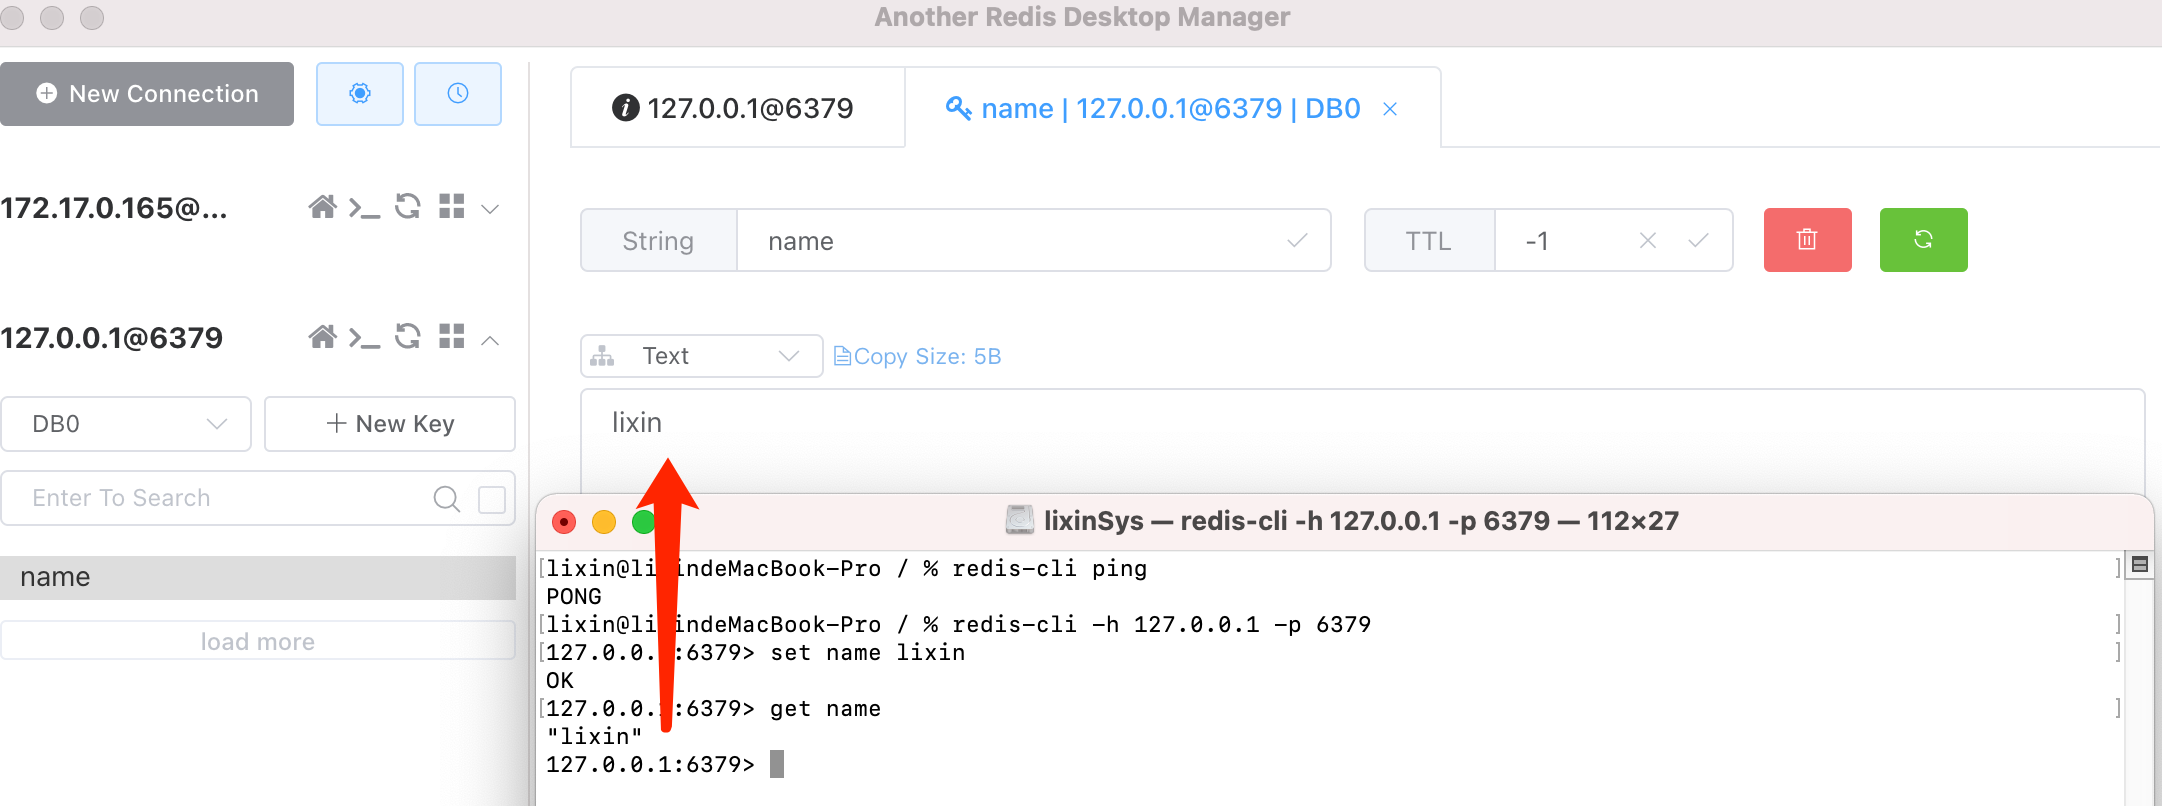
Task: Click the New Connection button
Action: coord(147,94)
